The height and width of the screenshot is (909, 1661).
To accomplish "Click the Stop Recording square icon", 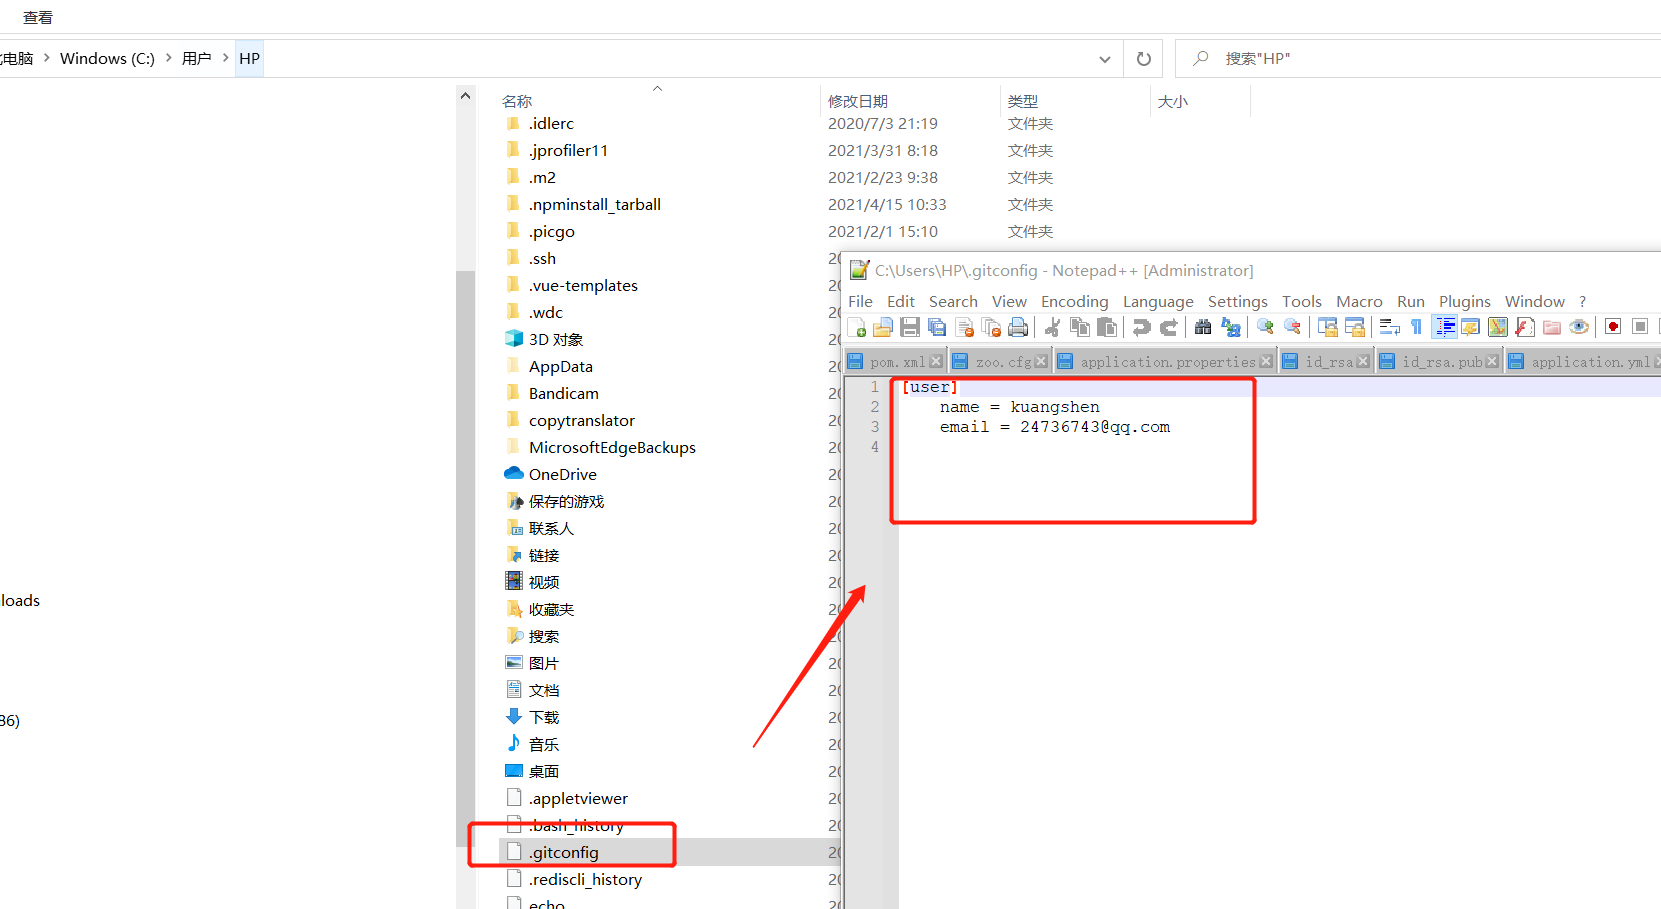I will [x=1640, y=327].
